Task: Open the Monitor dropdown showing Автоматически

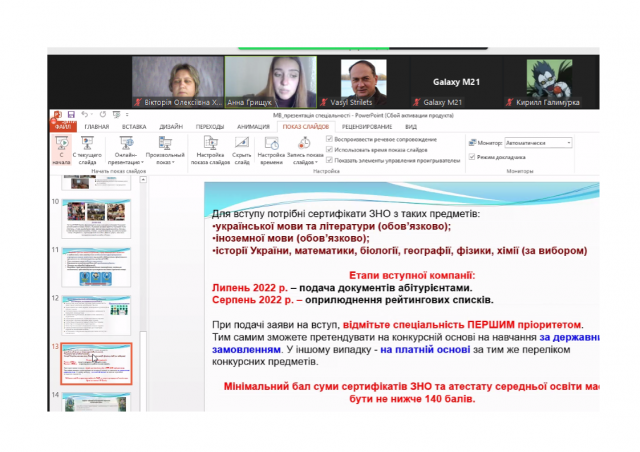Action: point(538,143)
